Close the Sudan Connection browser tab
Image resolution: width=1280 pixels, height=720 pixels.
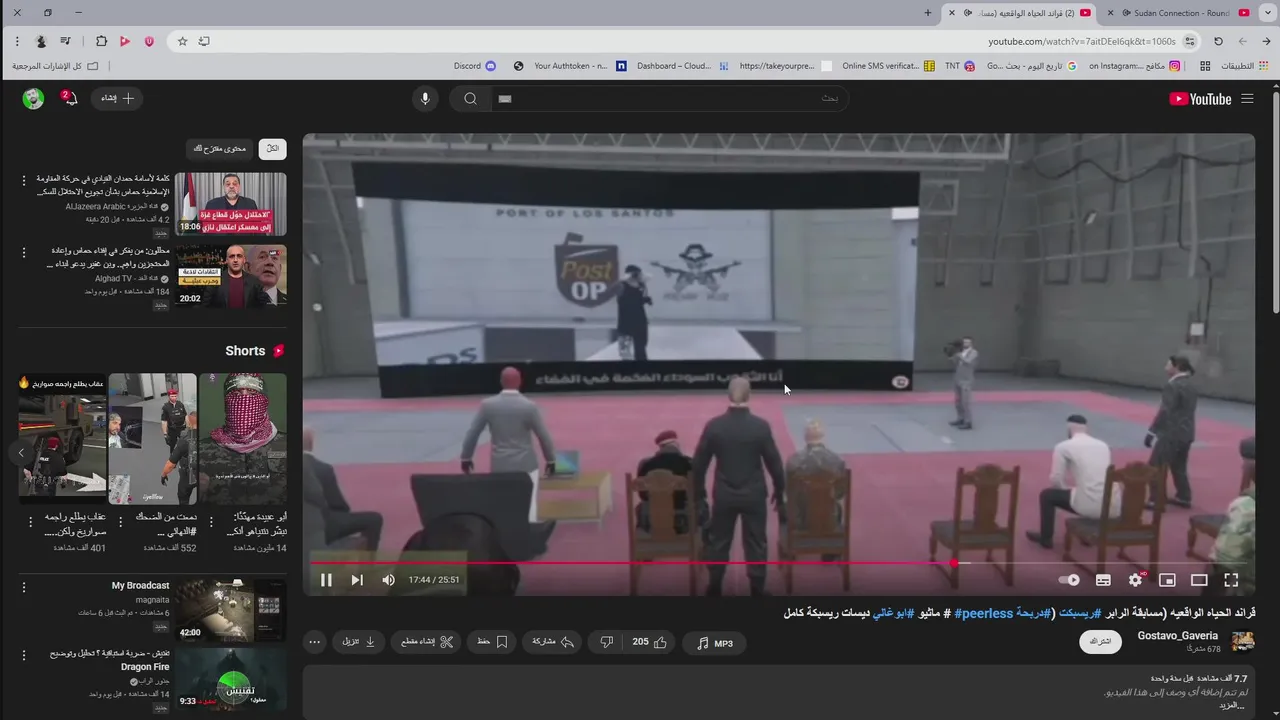click(x=1111, y=13)
